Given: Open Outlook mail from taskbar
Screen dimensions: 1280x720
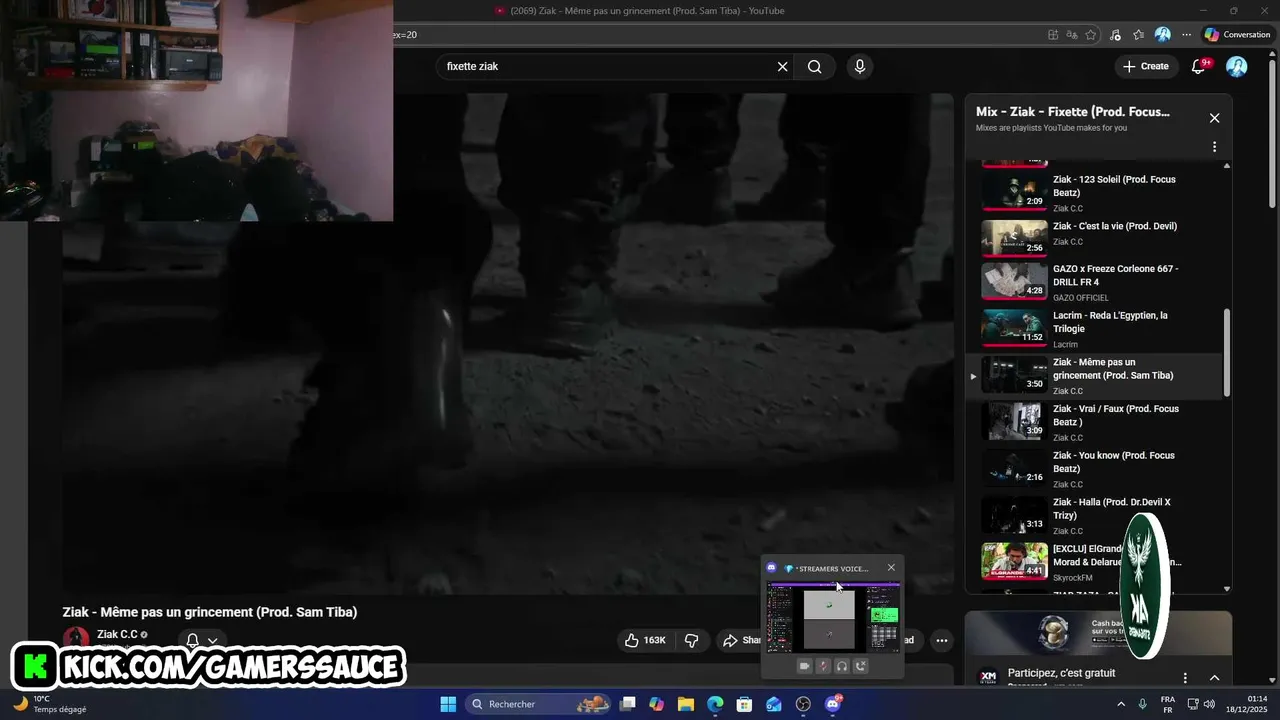Looking at the screenshot, I should [774, 704].
